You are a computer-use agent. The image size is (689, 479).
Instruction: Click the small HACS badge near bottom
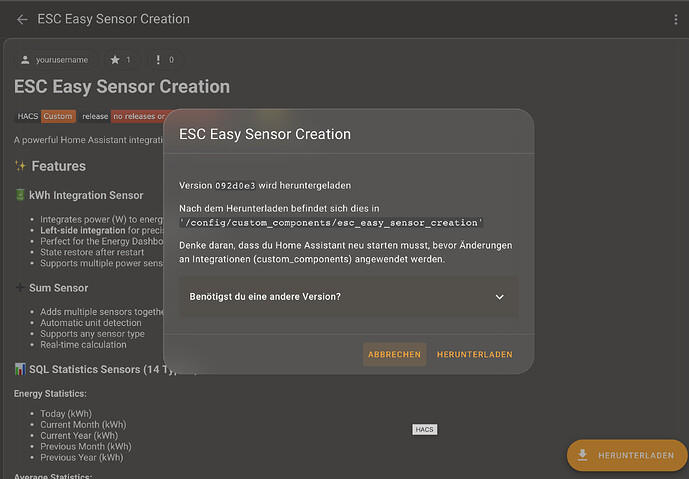pos(424,429)
